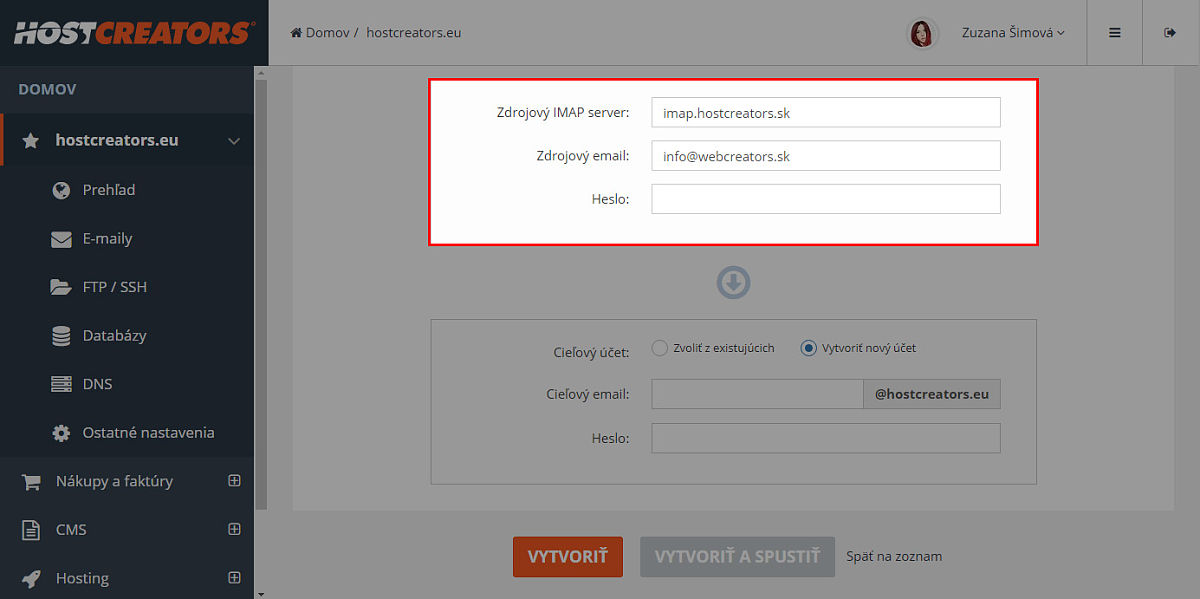Click the @hostcreators.eu domain suffix
The height and width of the screenshot is (599, 1200).
pos(932,394)
